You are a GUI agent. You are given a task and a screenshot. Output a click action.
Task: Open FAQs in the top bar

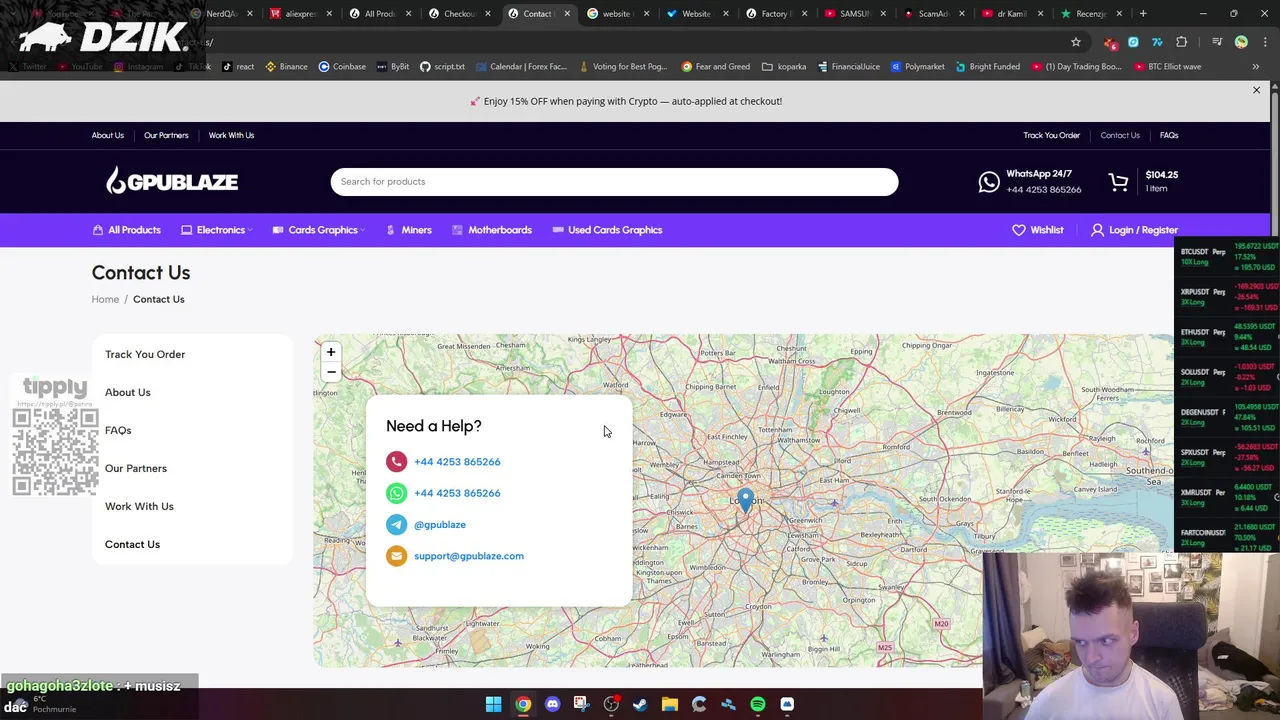pos(1169,135)
